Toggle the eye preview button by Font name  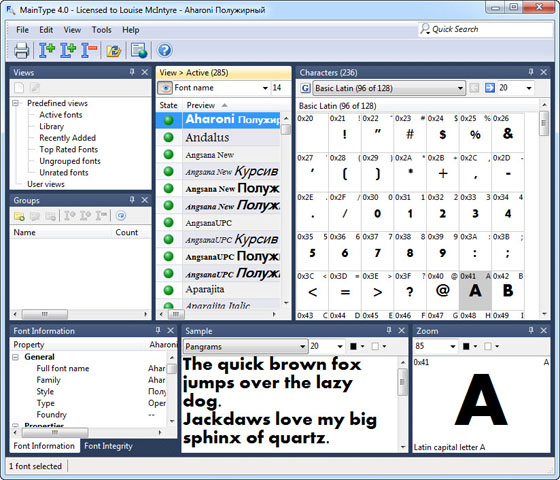165,88
